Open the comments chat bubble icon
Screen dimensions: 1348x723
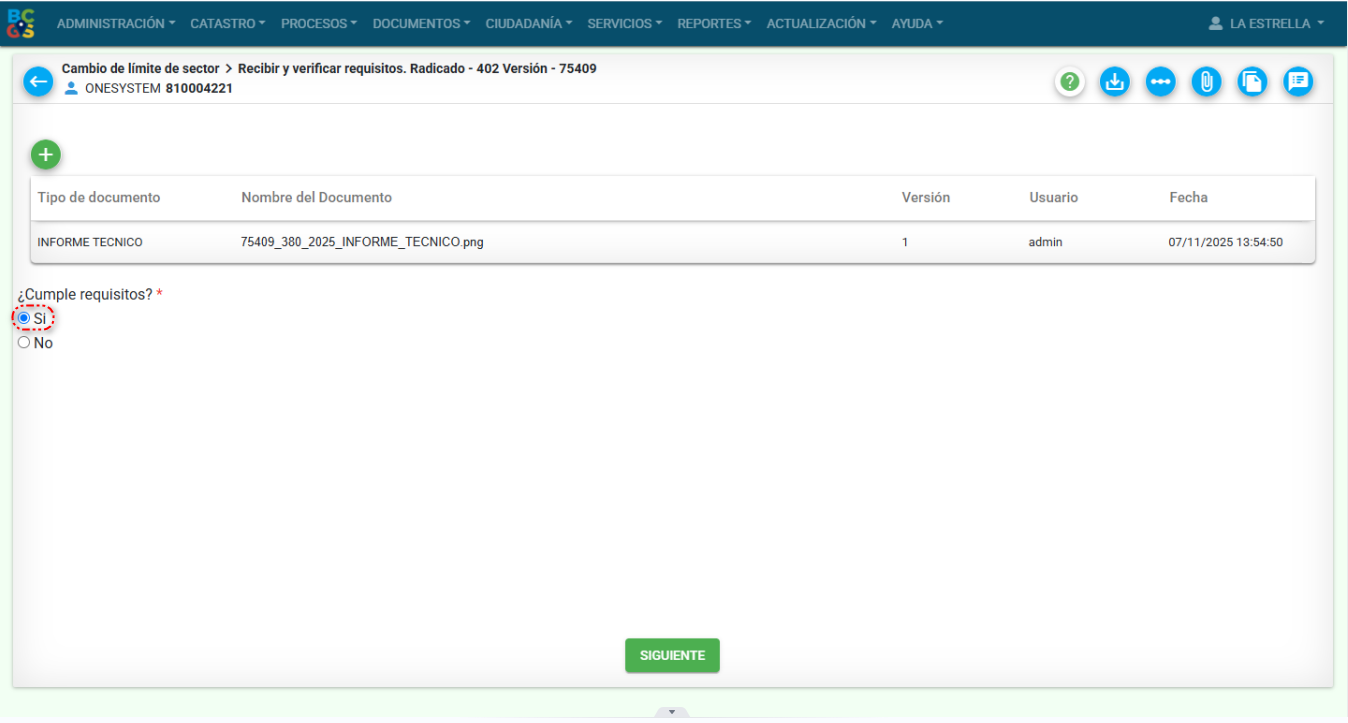pos(1298,82)
